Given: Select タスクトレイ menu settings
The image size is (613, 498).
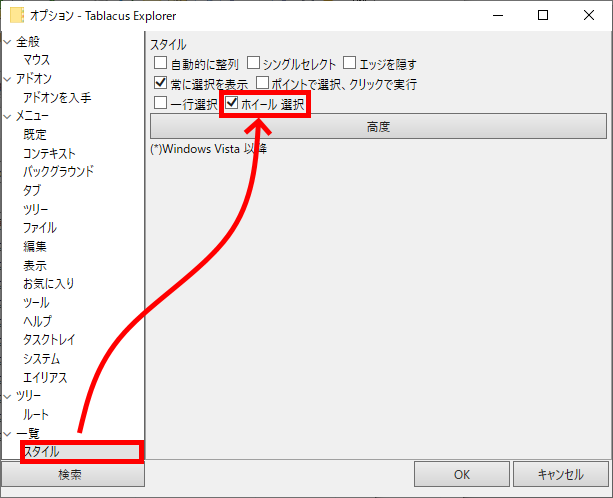Looking at the screenshot, I should click(49, 340).
